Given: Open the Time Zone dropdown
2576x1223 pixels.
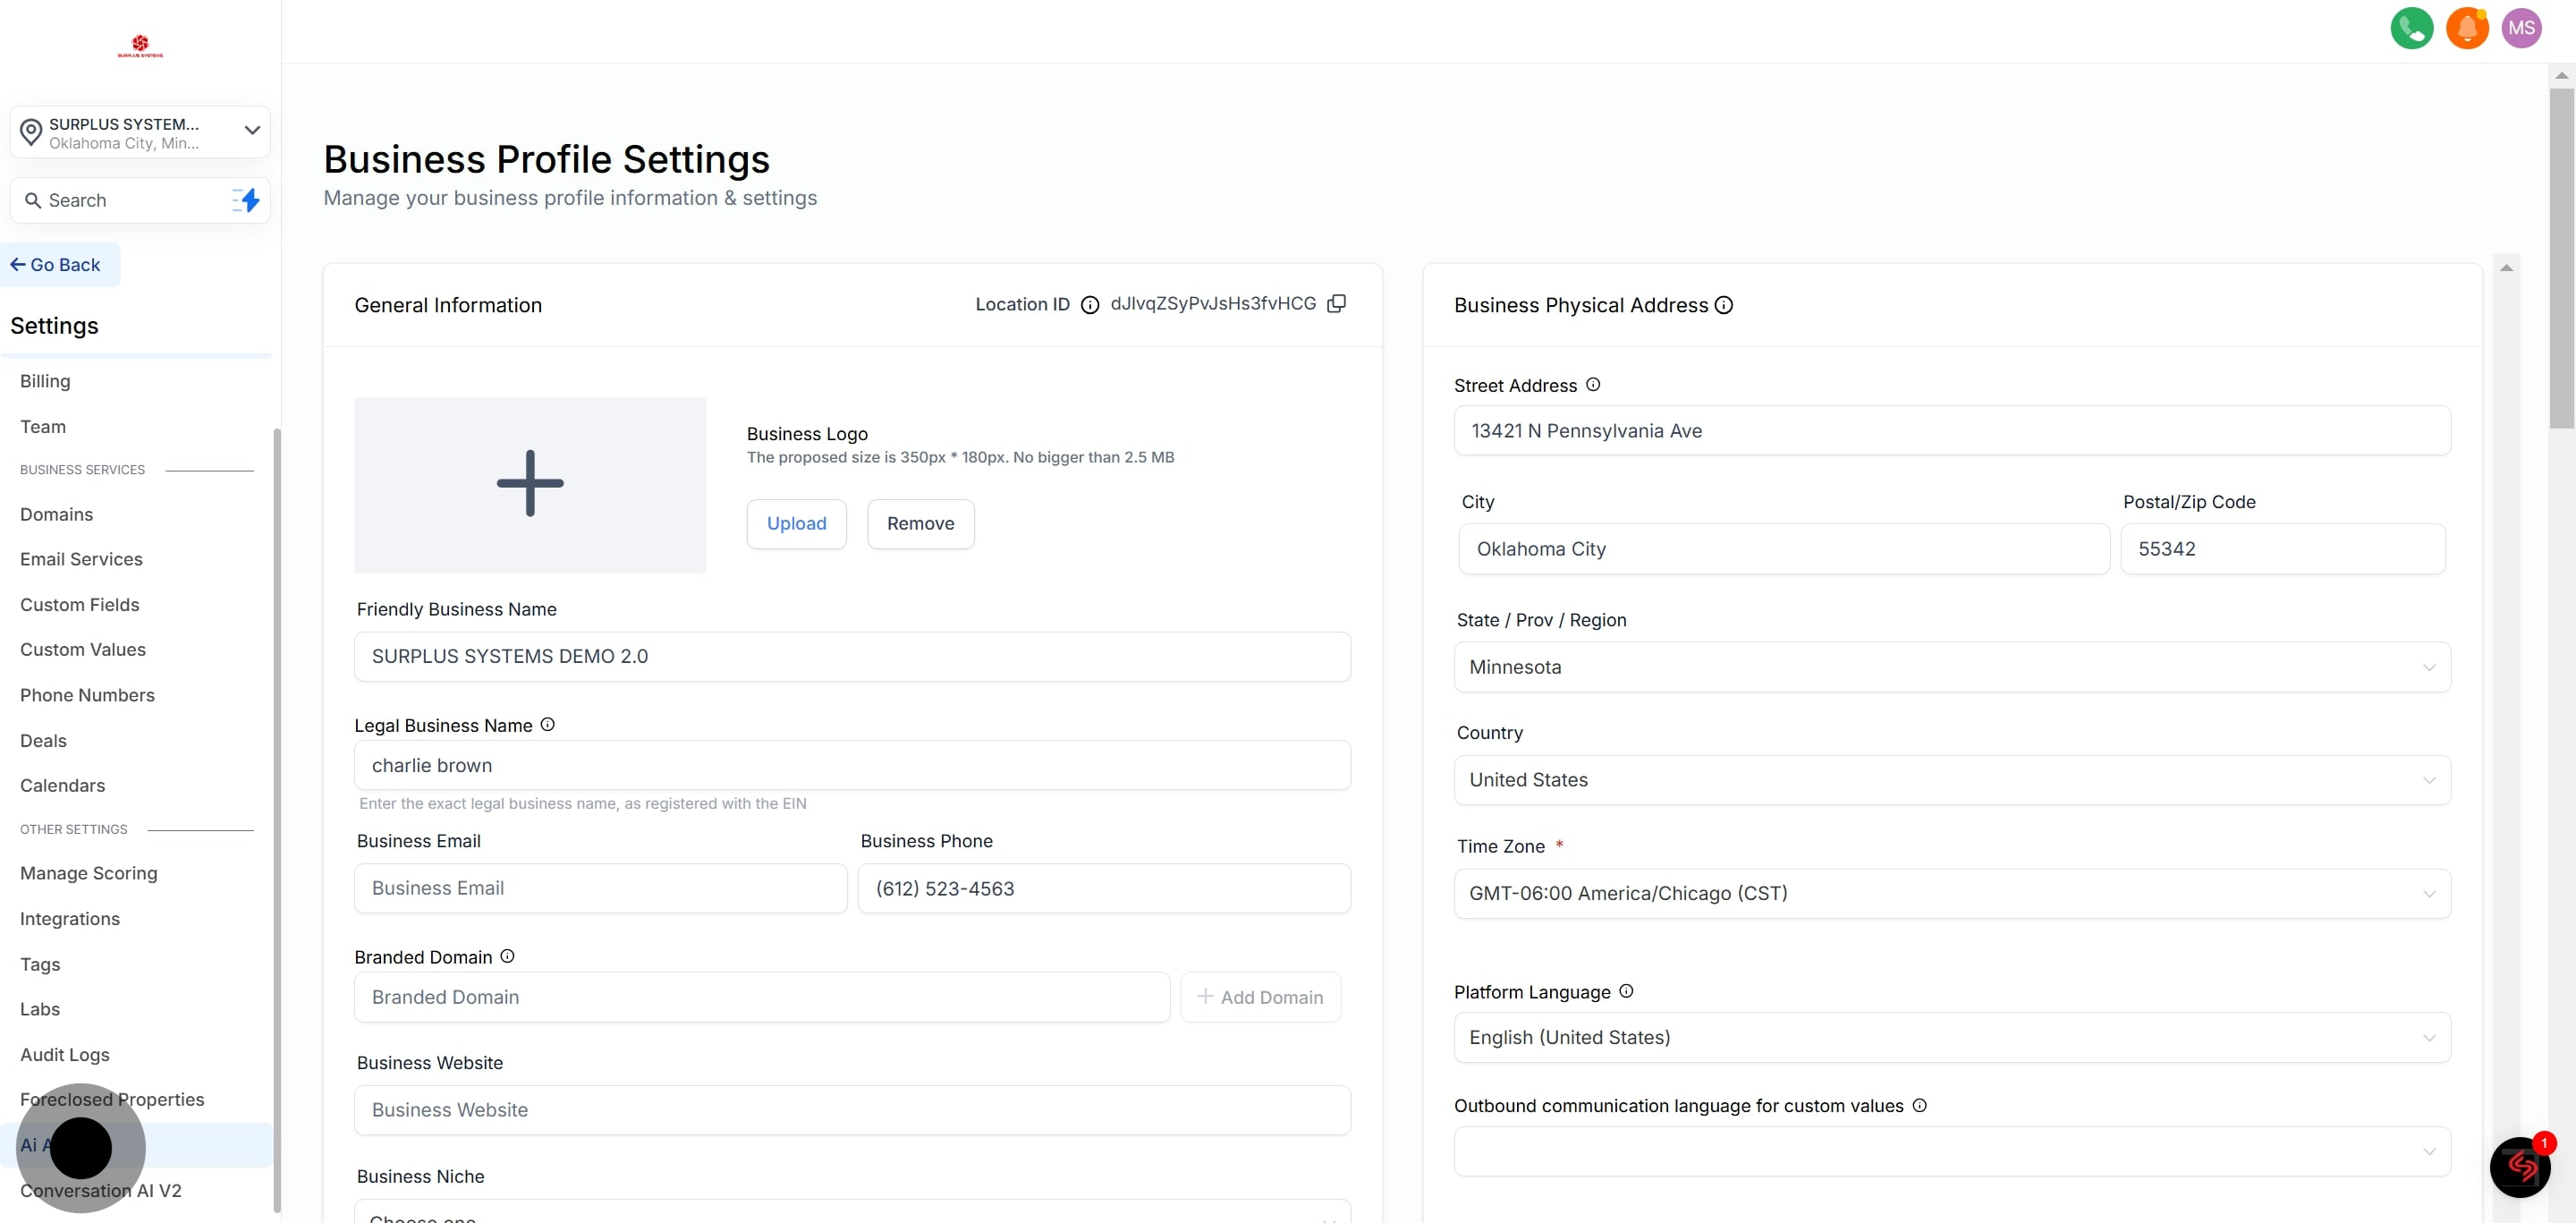Looking at the screenshot, I should pyautogui.click(x=1951, y=893).
